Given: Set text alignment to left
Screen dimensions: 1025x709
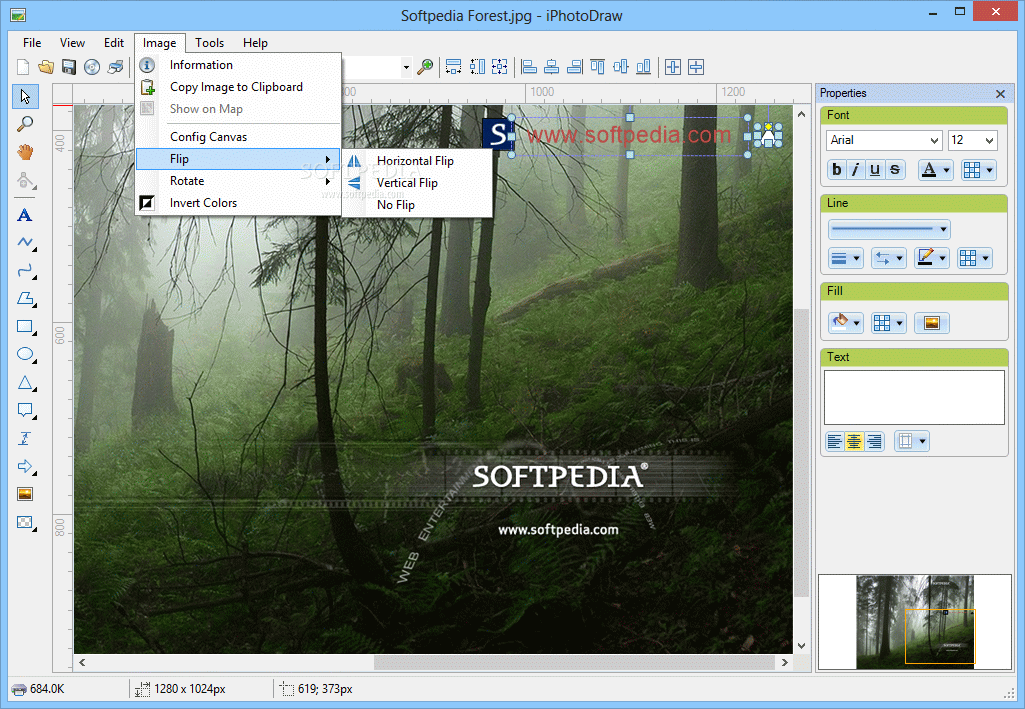Looking at the screenshot, I should coord(835,442).
